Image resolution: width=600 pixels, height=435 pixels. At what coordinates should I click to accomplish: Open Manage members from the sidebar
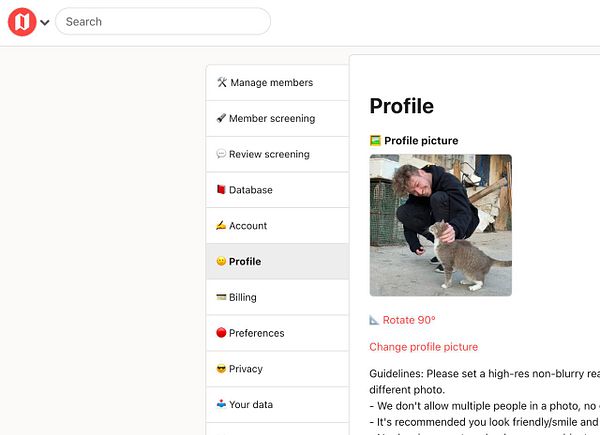271,83
